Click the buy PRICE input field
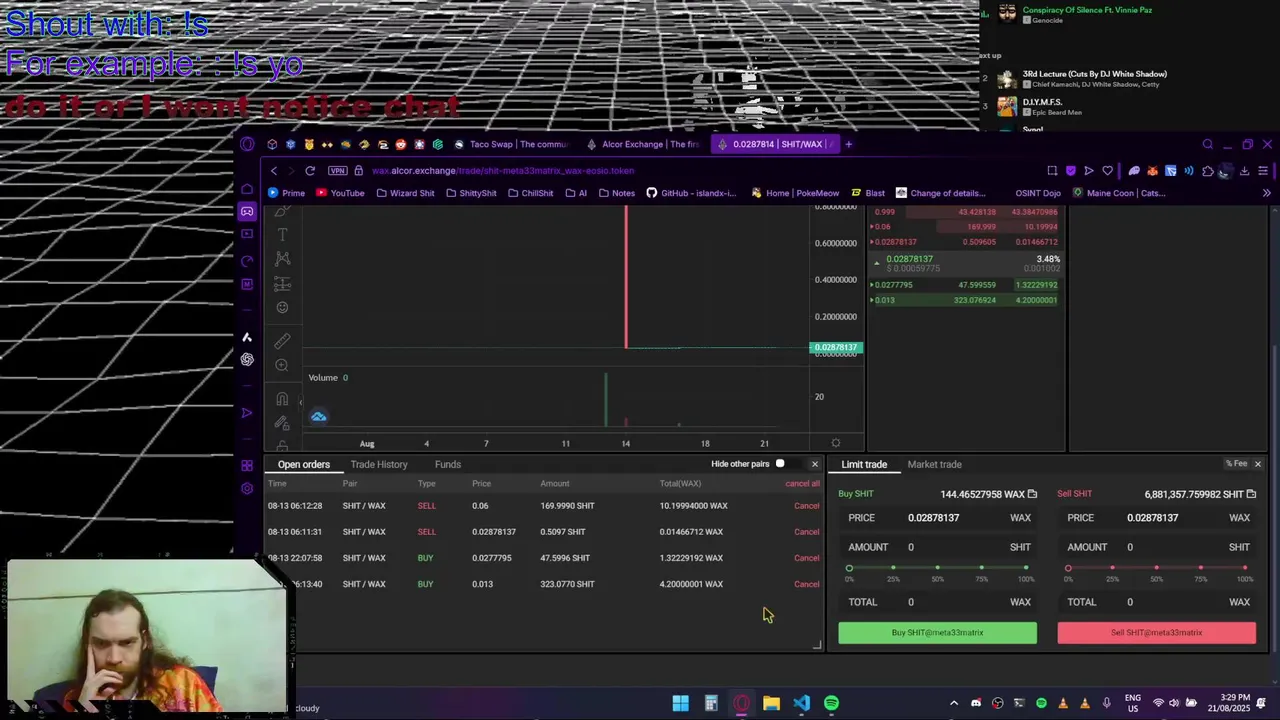Image resolution: width=1280 pixels, height=720 pixels. coord(937,518)
